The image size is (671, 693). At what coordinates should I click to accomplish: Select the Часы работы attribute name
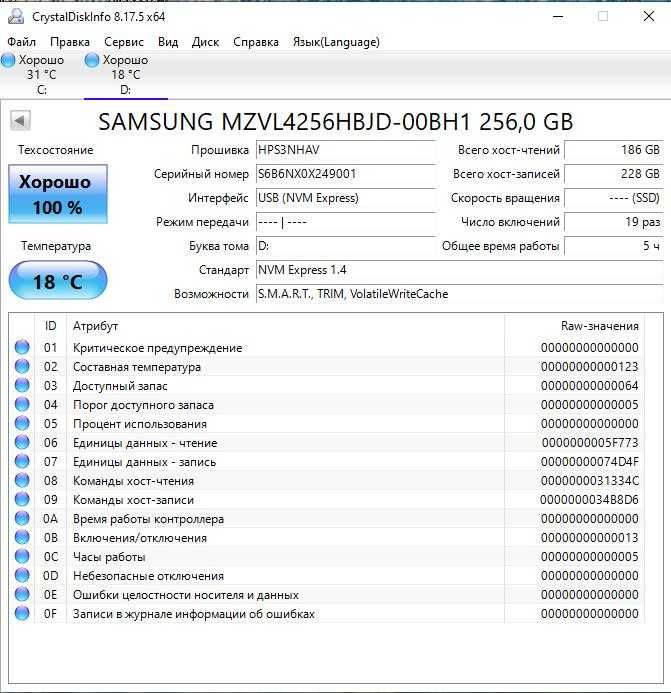click(x=109, y=557)
